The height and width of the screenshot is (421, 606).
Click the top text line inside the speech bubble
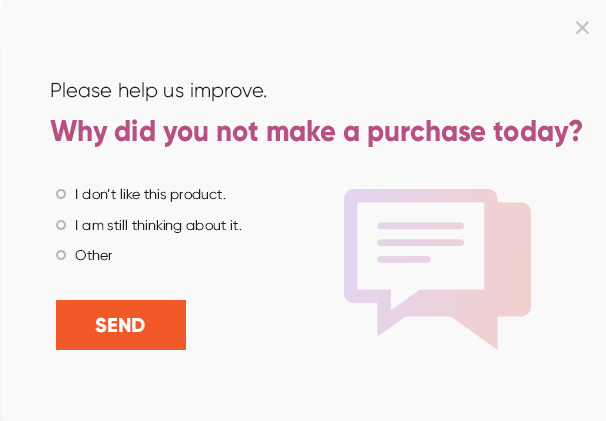[420, 226]
